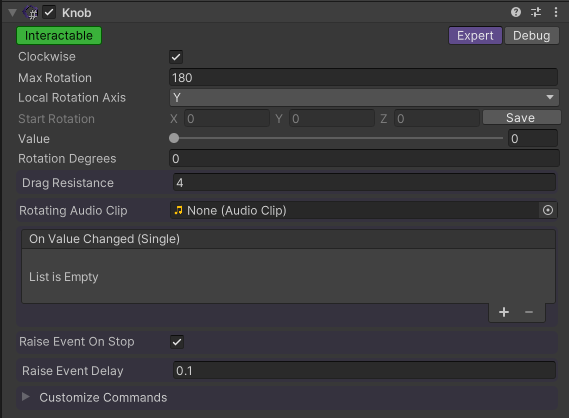Click the Knob script icon in the header
Viewport: 569px width, 418px height.
31,13
